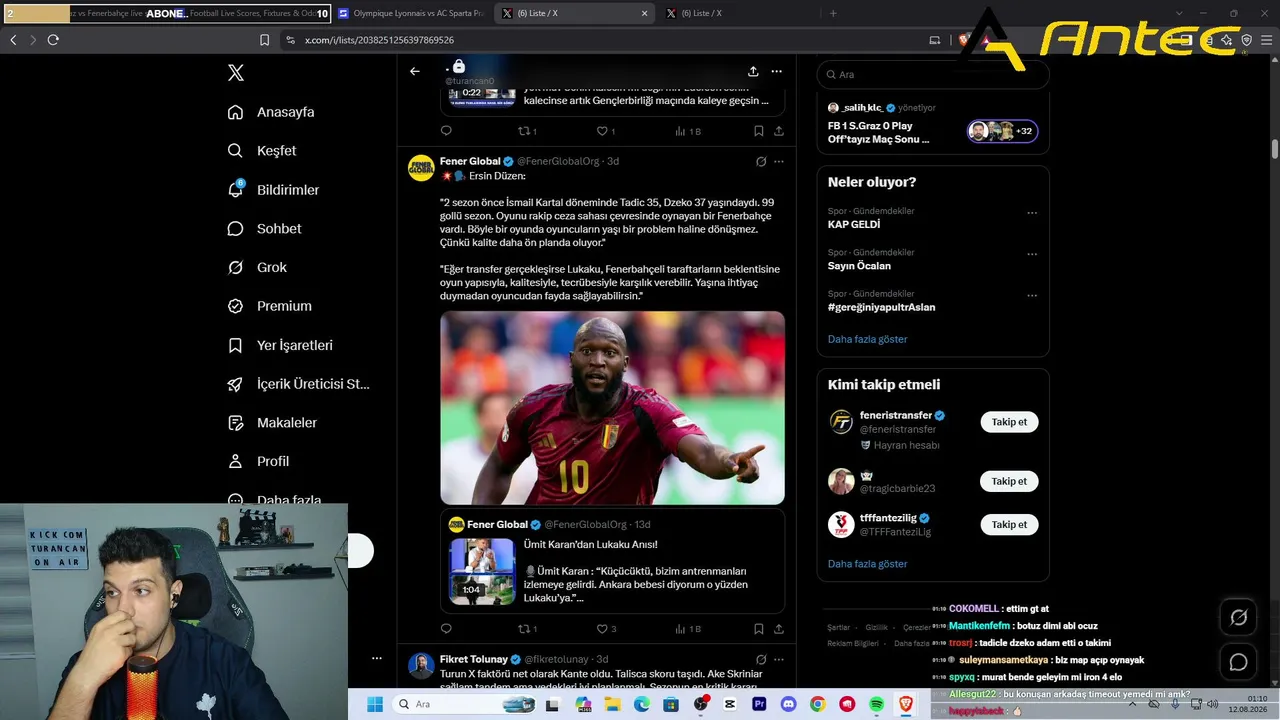Screen dimensions: 1280x720
Task: View stats of the Fener Global Ersin Düzen post
Action: pos(688,629)
